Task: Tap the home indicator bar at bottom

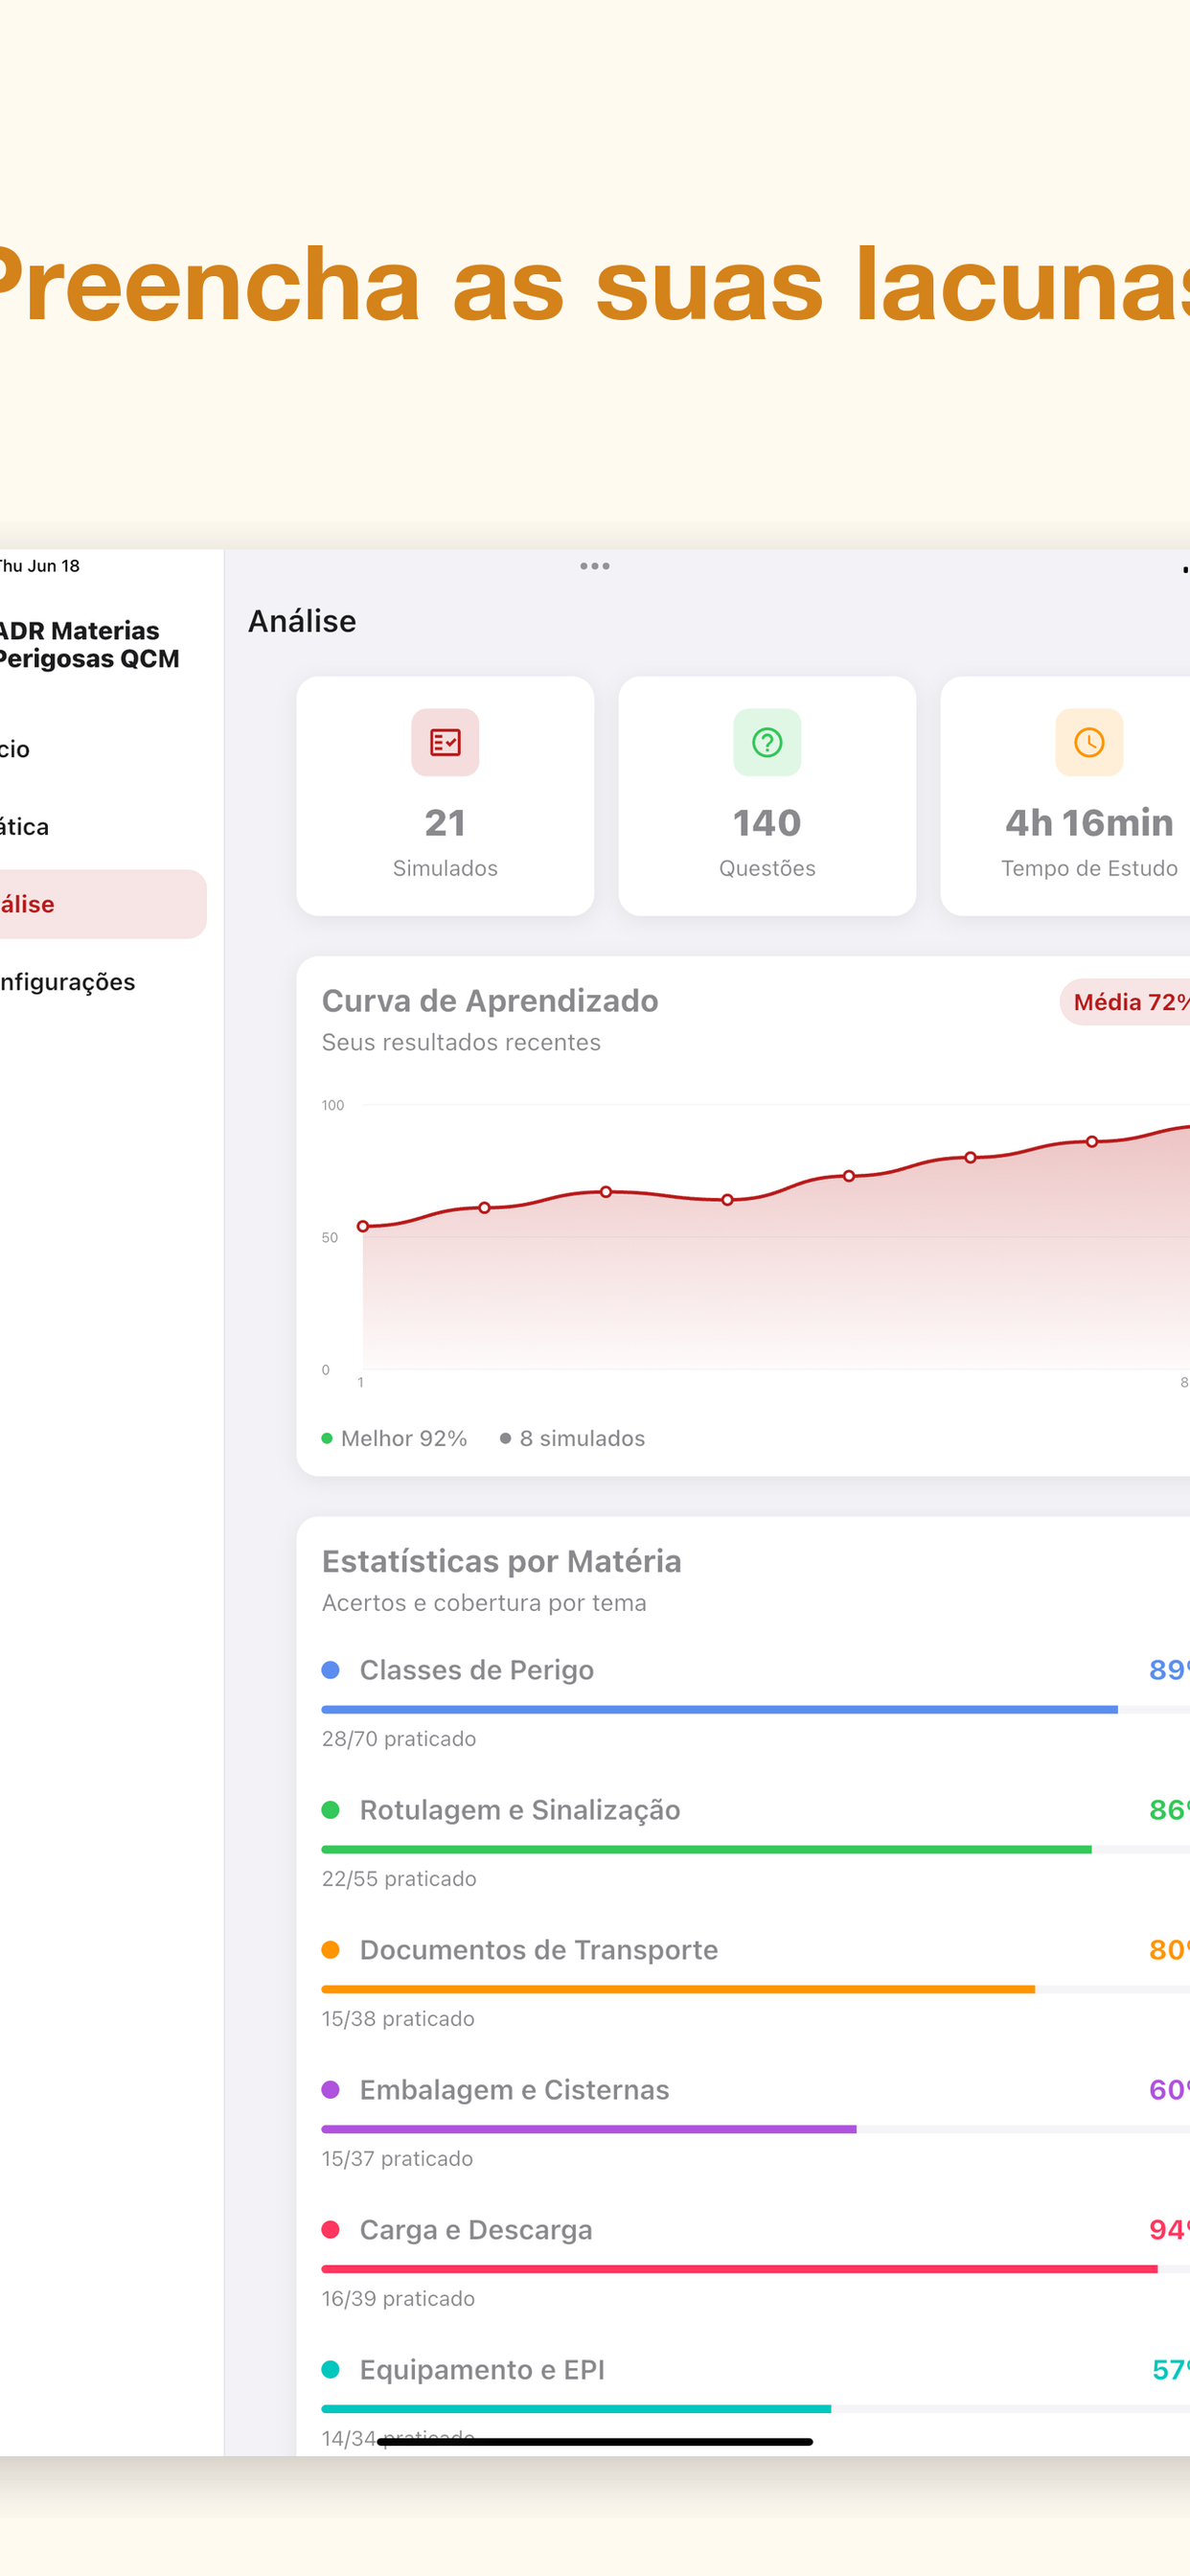Action: click(x=595, y=2442)
